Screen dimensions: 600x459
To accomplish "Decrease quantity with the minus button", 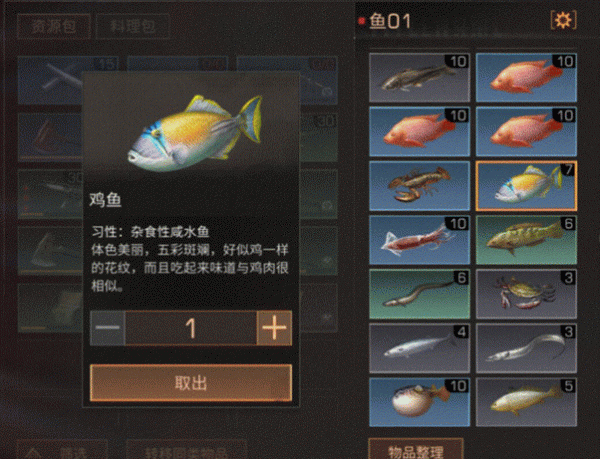I will coord(108,328).
